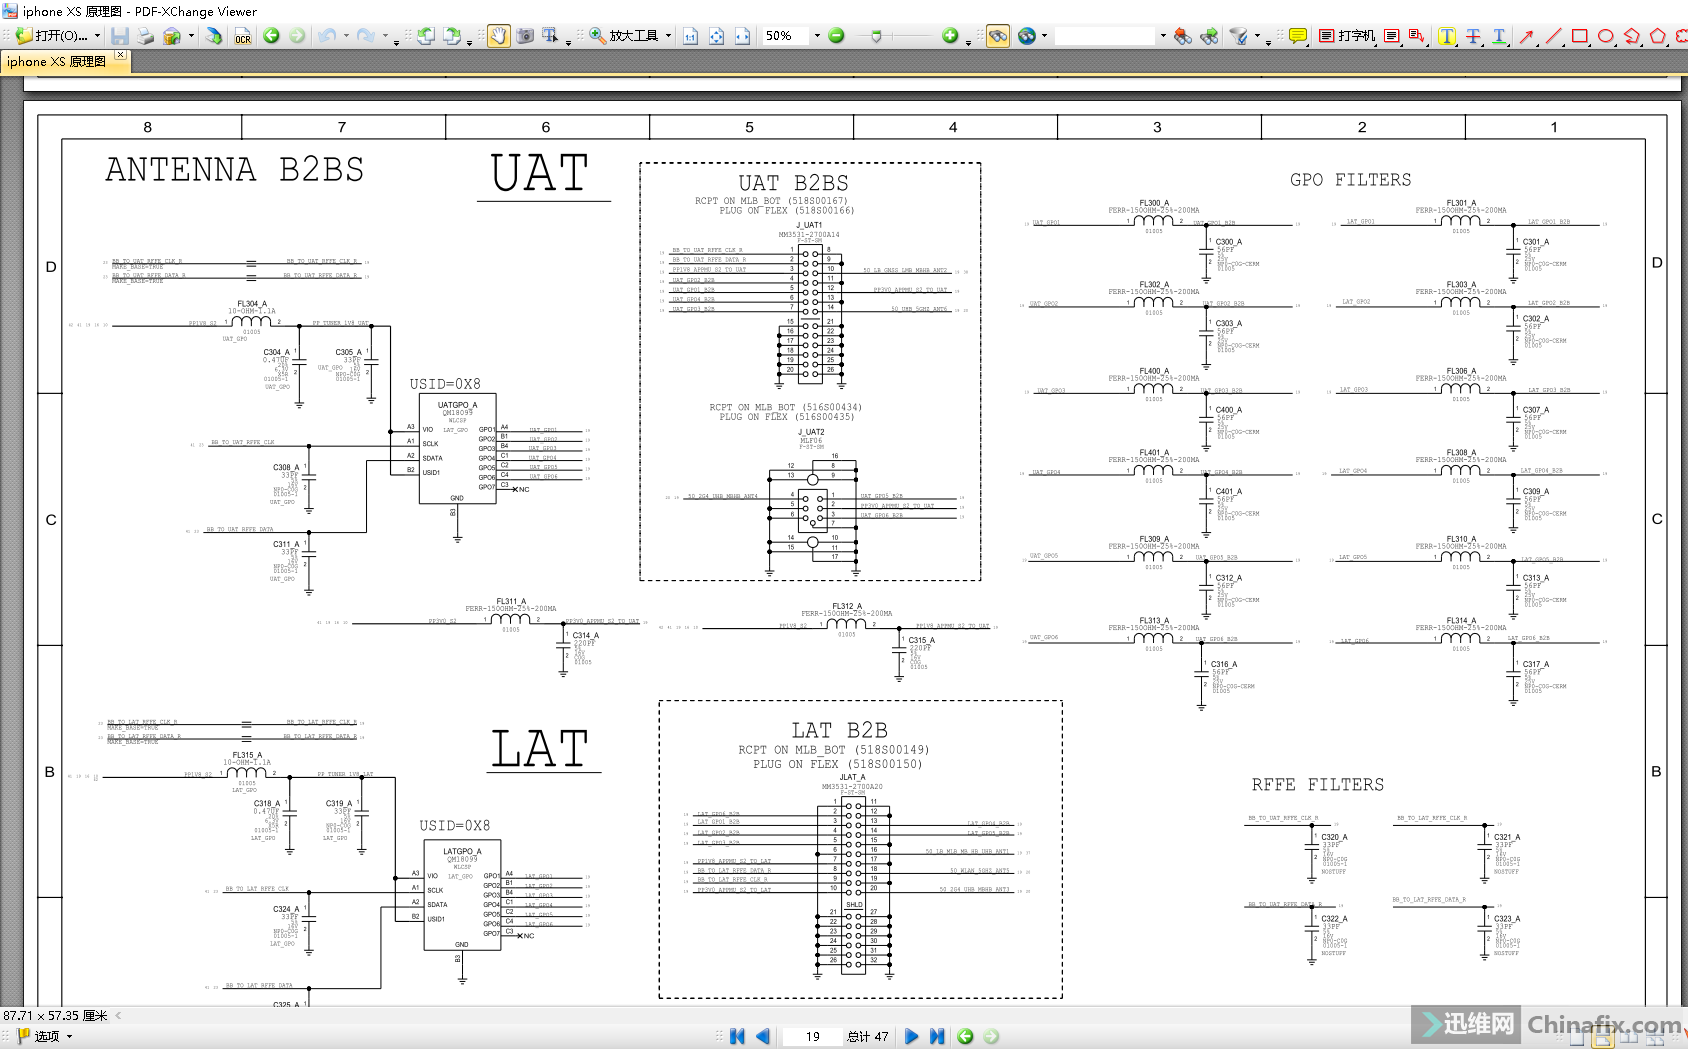Screen dimensions: 1688x1049
Task: Open the 选项 options menu
Action: coord(45,1037)
